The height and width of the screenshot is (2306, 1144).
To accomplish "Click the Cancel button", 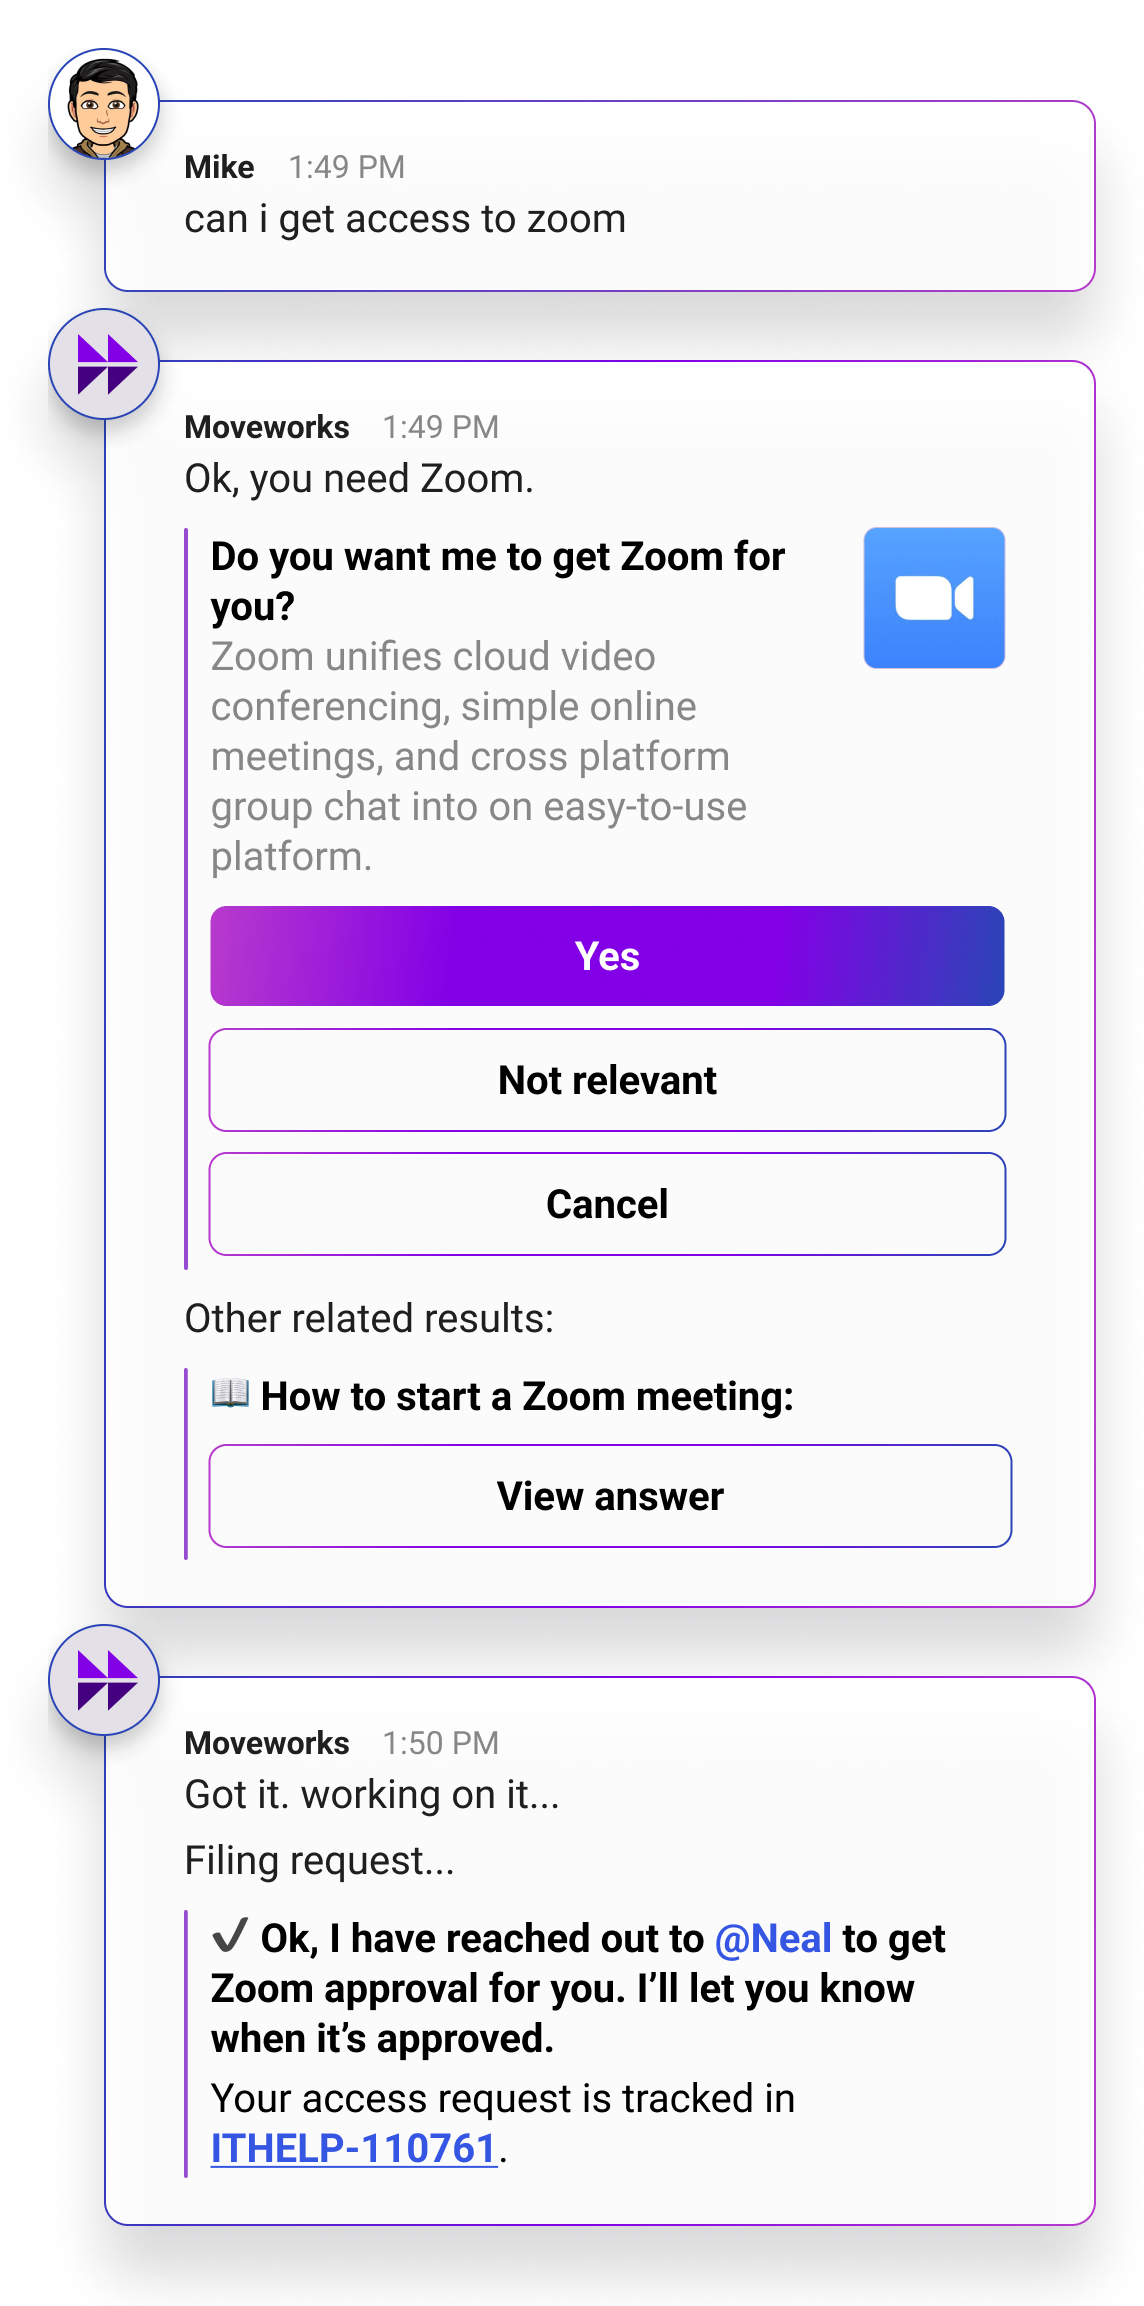I will [x=607, y=1204].
